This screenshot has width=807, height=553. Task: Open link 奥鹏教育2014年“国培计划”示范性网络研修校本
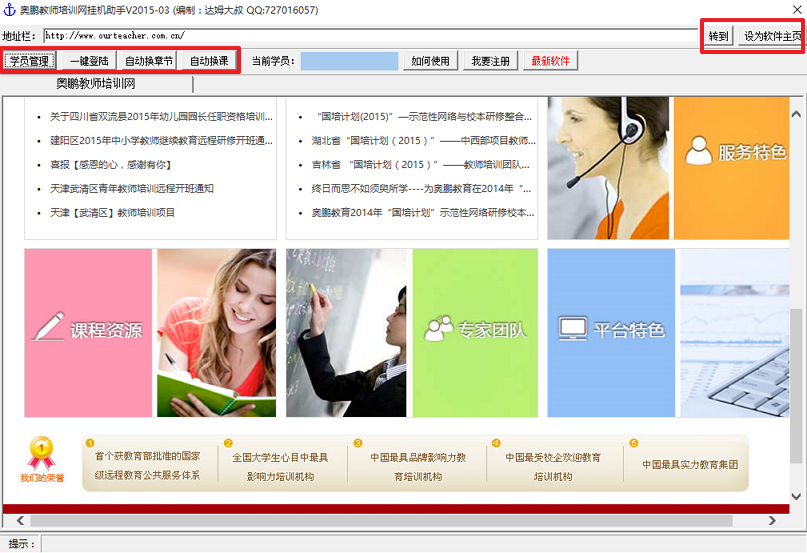(423, 212)
